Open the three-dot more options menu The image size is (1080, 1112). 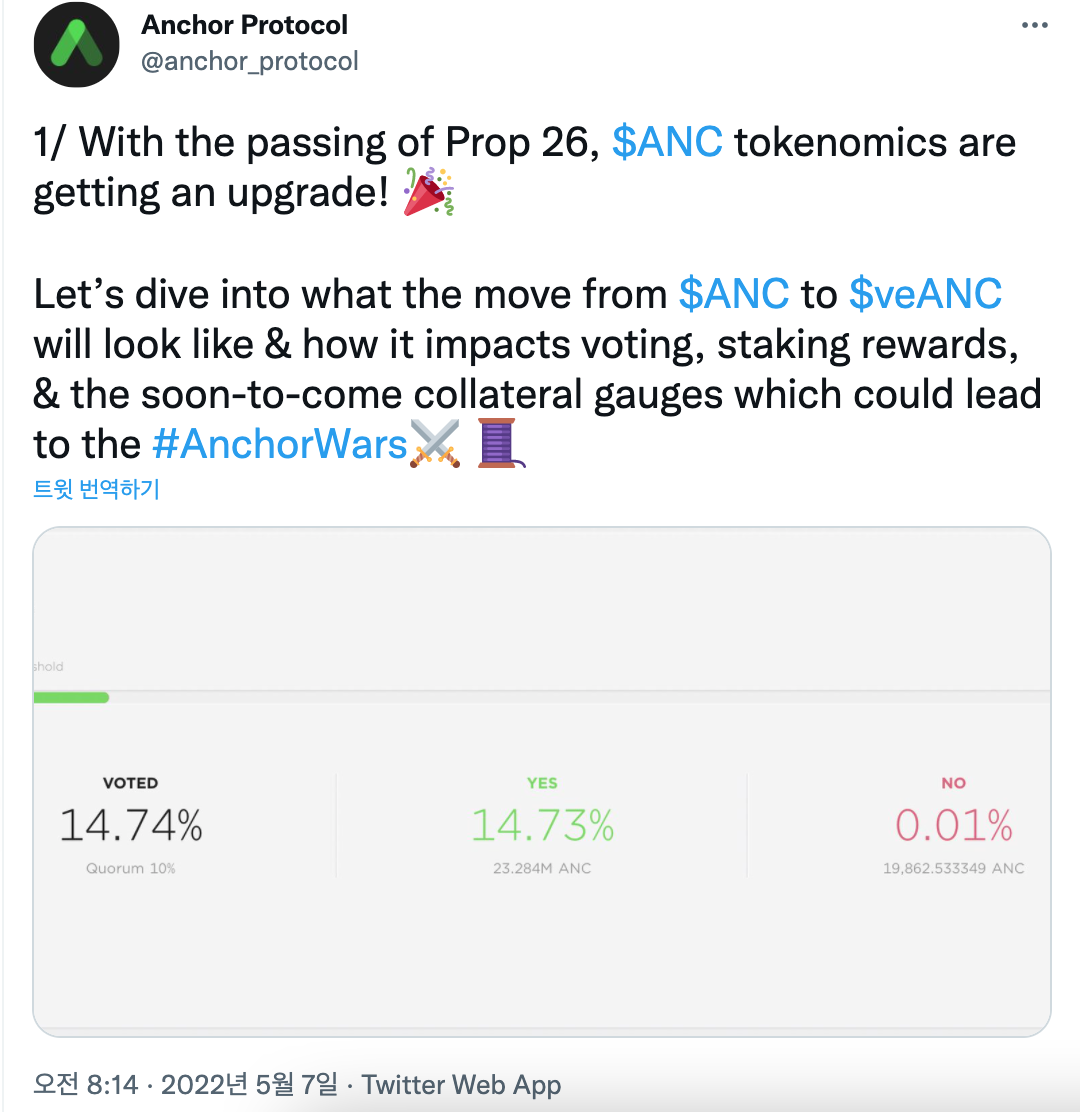(x=1034, y=25)
